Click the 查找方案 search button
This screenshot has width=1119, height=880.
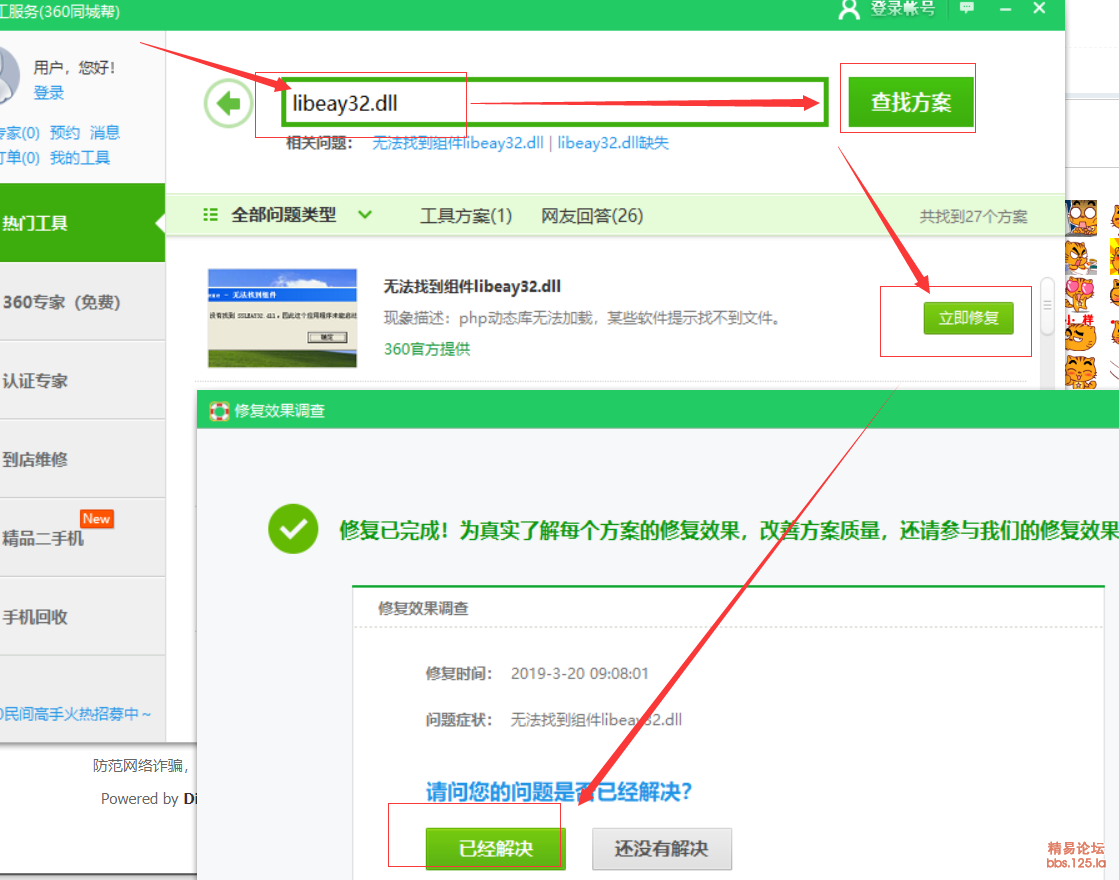pos(911,102)
